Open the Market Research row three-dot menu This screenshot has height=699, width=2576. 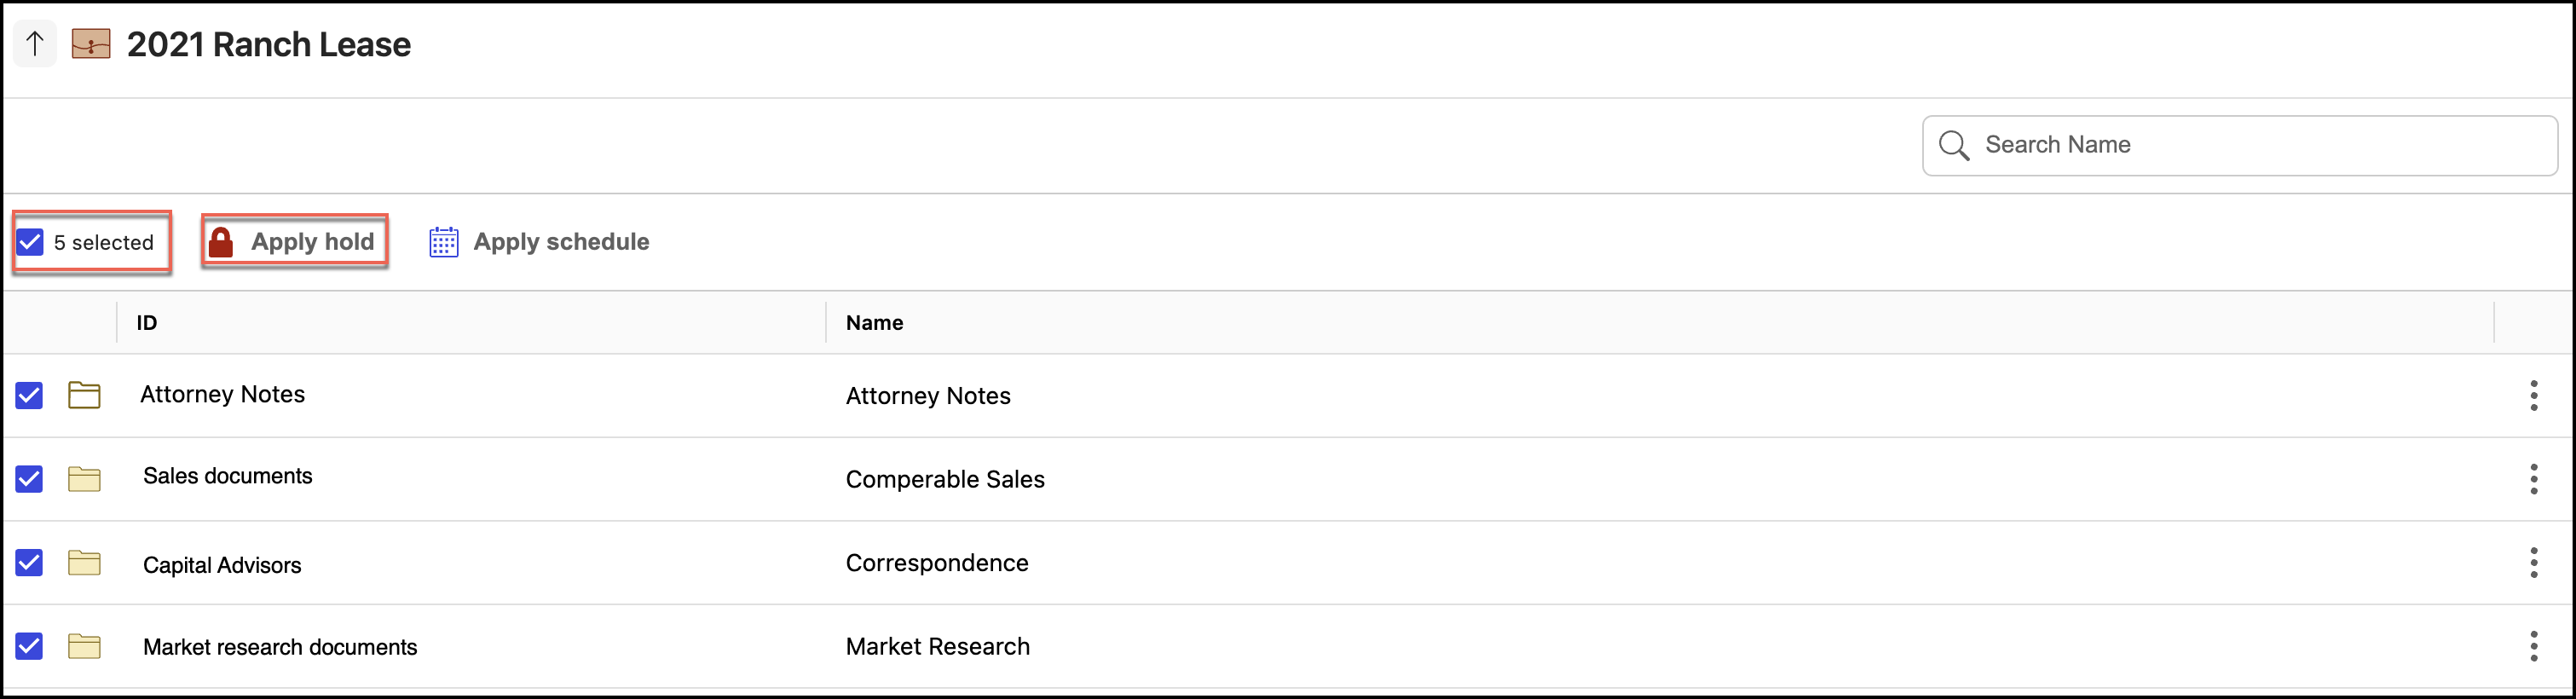click(2533, 646)
